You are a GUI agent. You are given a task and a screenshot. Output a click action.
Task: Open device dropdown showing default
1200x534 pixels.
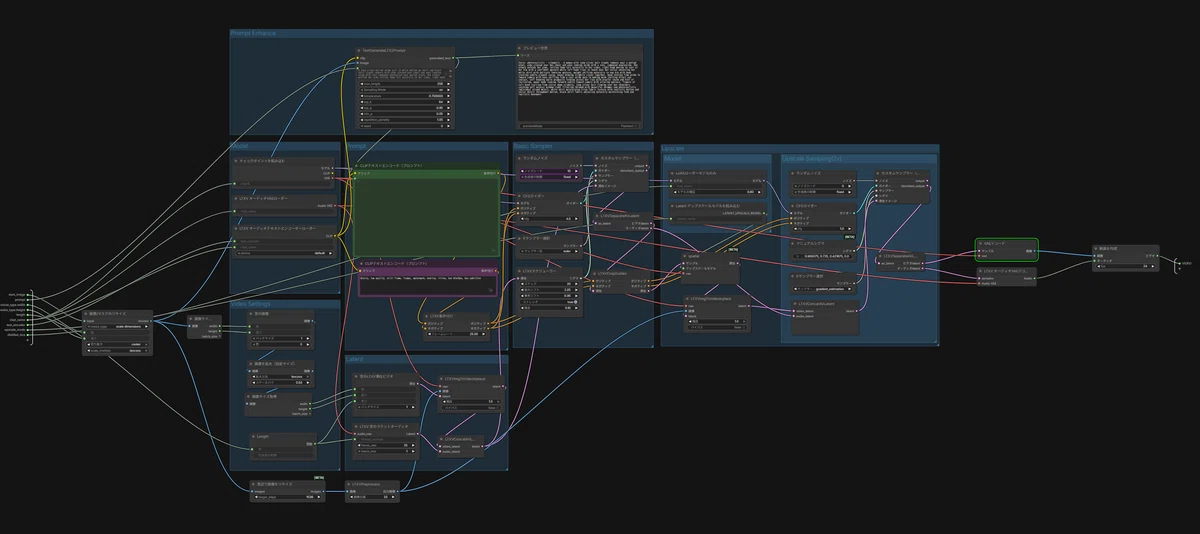[x=284, y=253]
